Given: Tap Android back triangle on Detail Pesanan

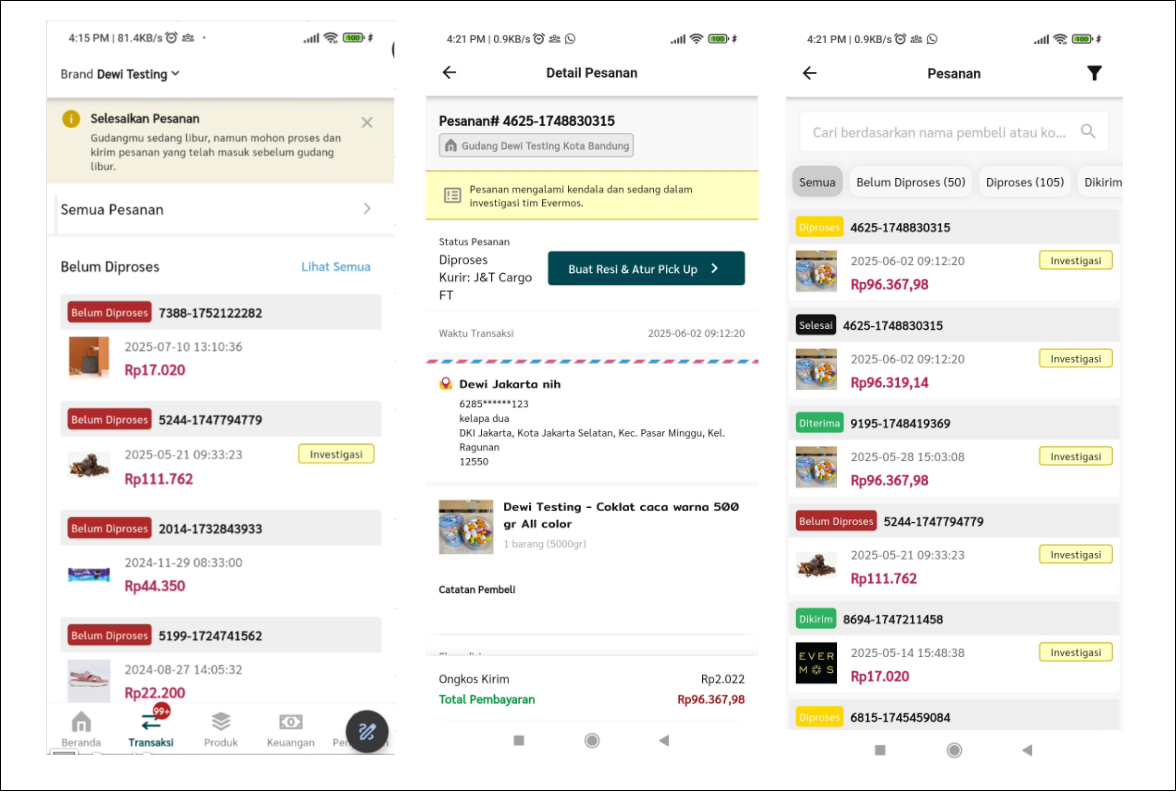Looking at the screenshot, I should tap(664, 740).
